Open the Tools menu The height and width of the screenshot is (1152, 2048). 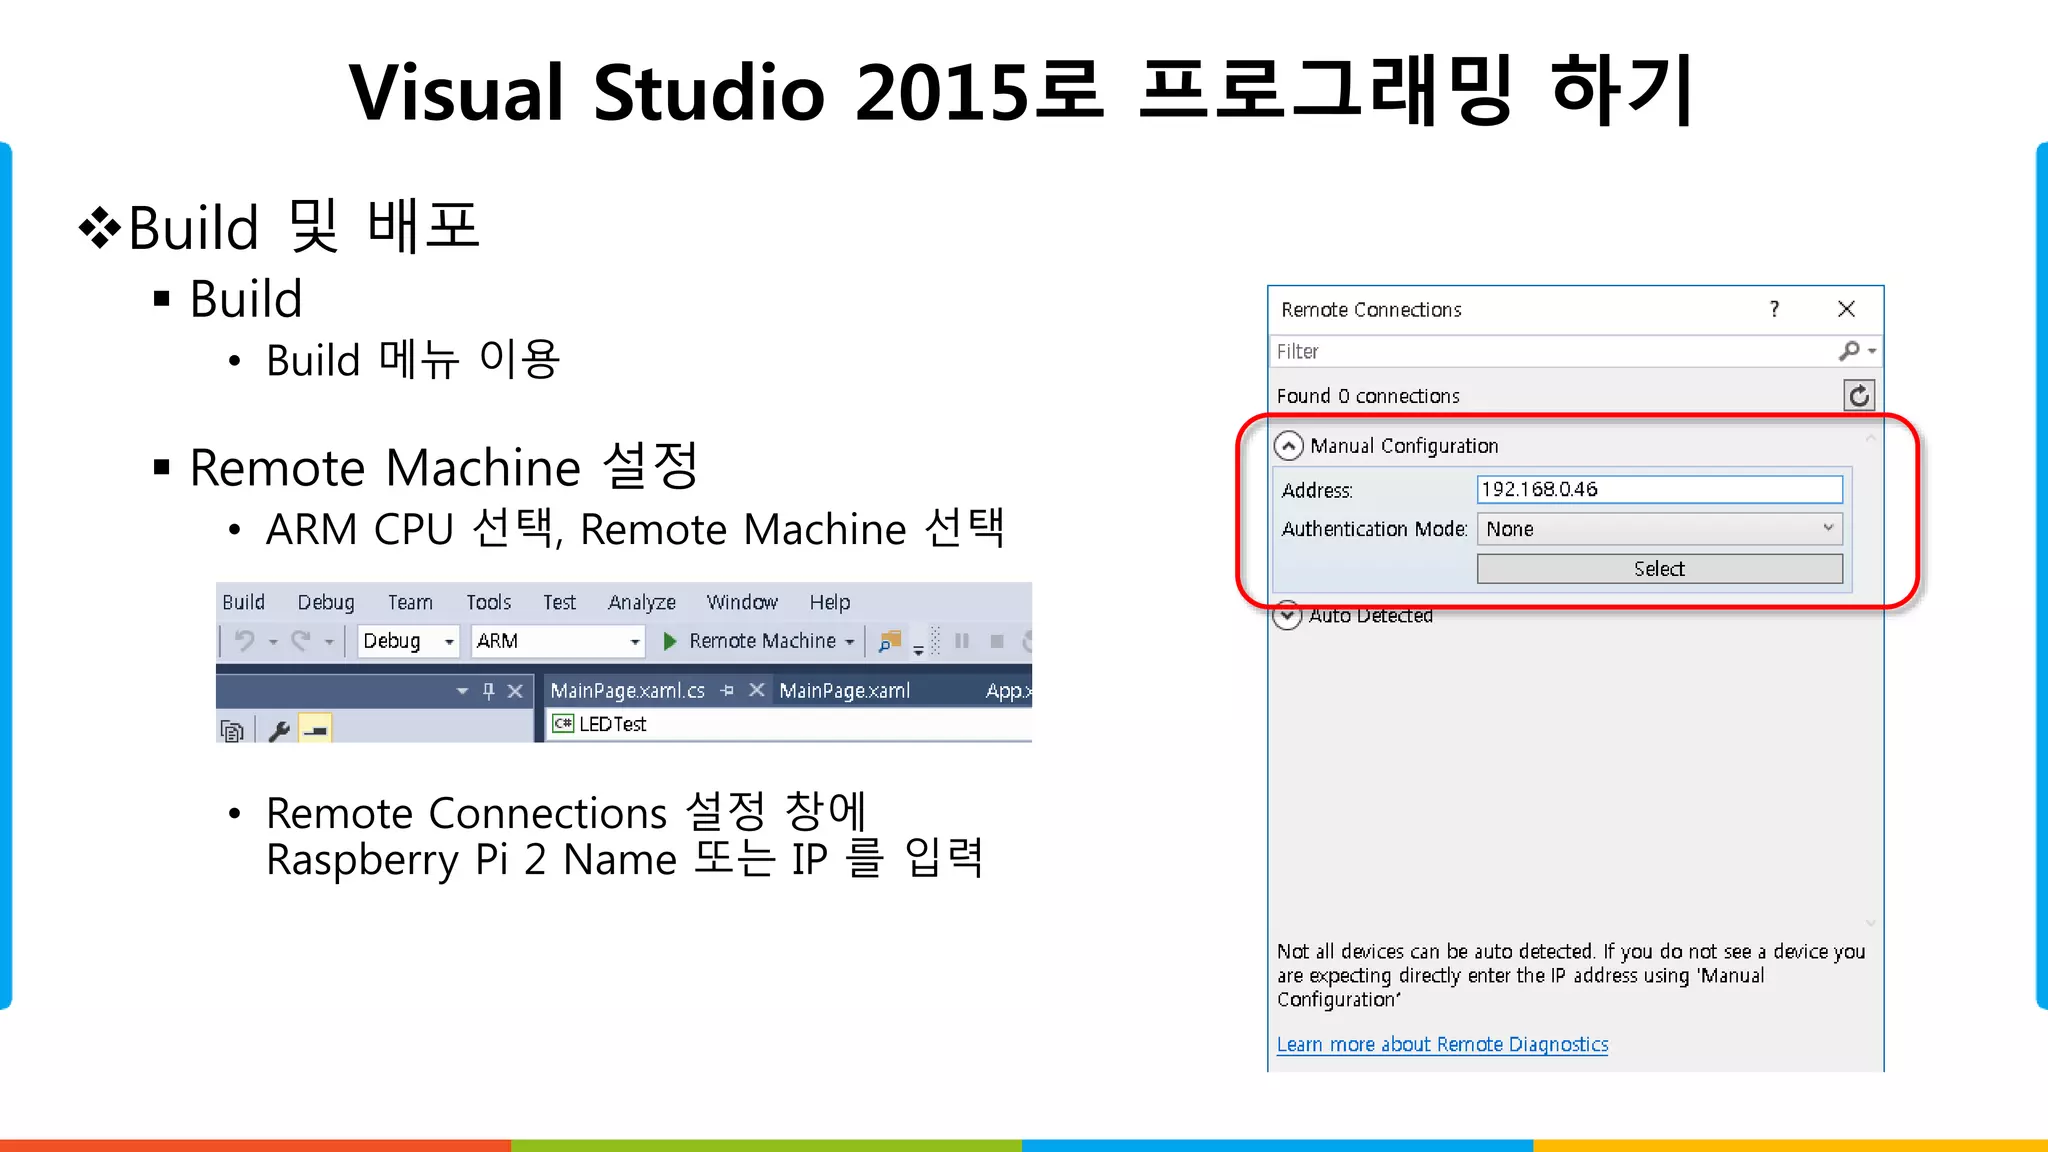pyautogui.click(x=489, y=602)
